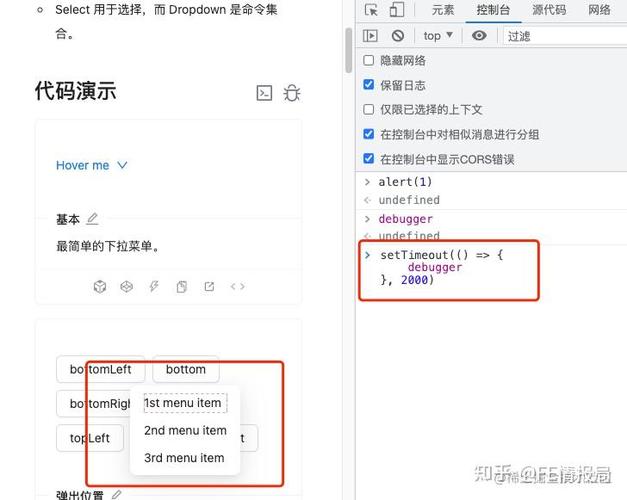Screen dimensions: 627x500
Task: Open the top context dropdown
Action: (438, 36)
